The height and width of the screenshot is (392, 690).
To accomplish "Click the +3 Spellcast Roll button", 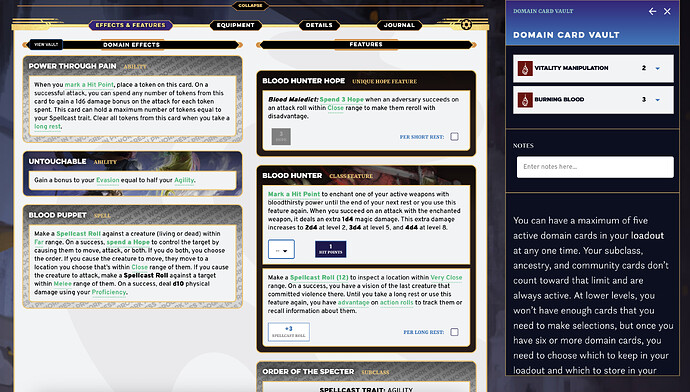I will [289, 332].
